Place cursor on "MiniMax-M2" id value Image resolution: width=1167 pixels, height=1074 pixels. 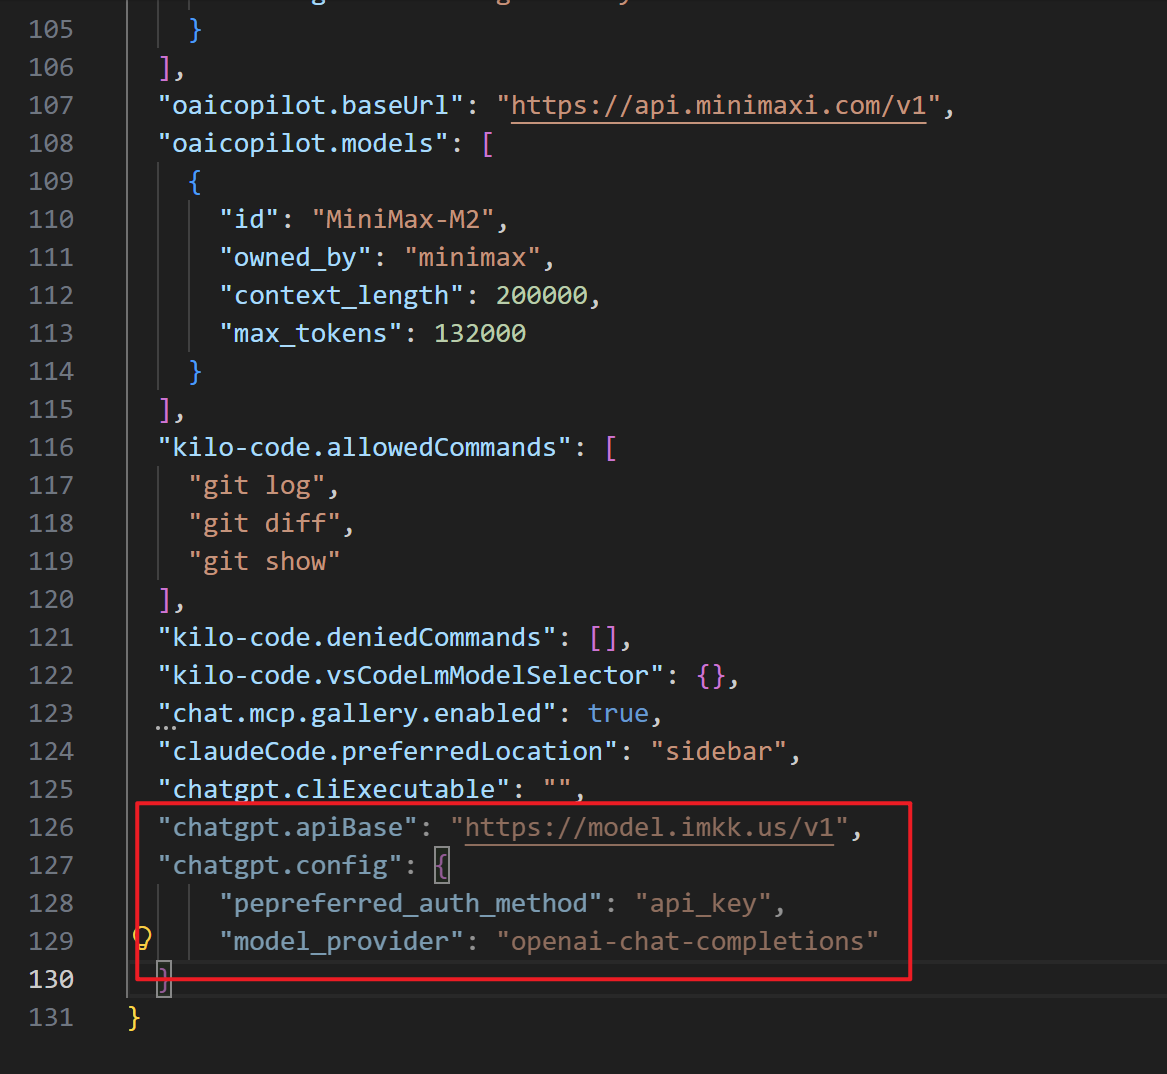pos(410,220)
